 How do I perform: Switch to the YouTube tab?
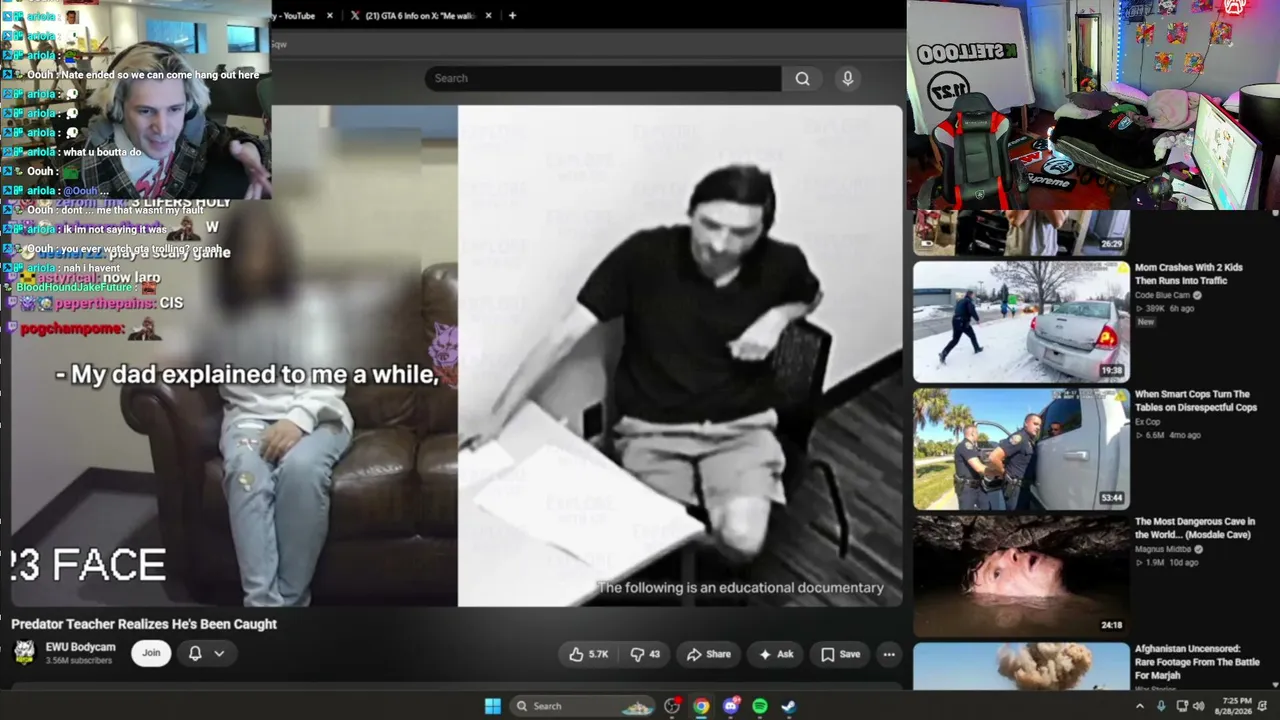tap(297, 15)
